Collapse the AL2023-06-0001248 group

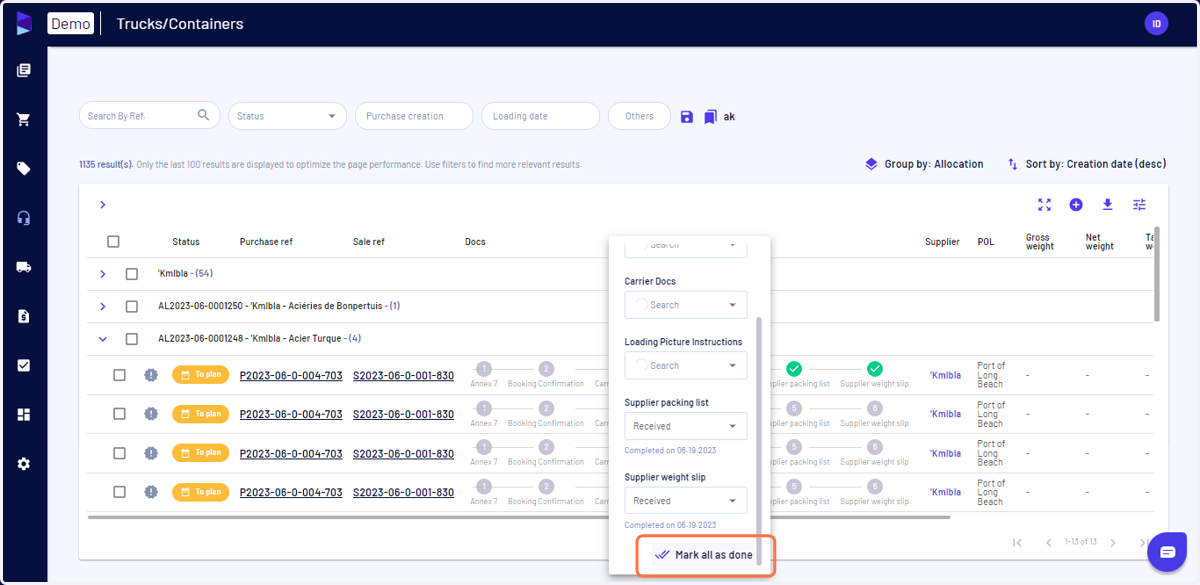[x=102, y=339]
